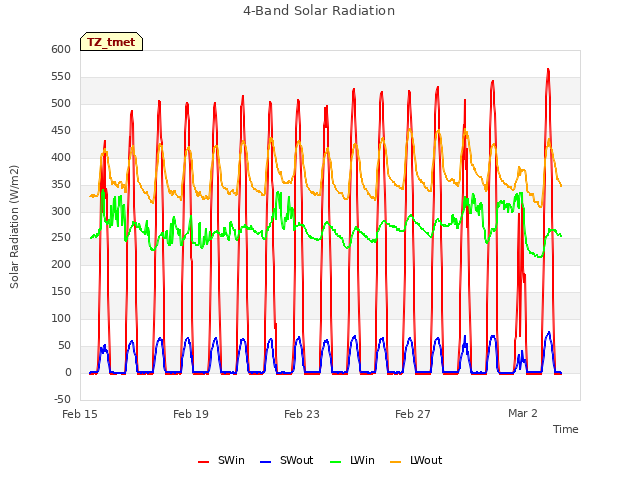Click the red SWin legend color marker
The width and height of the screenshot is (640, 480).
pos(203,462)
